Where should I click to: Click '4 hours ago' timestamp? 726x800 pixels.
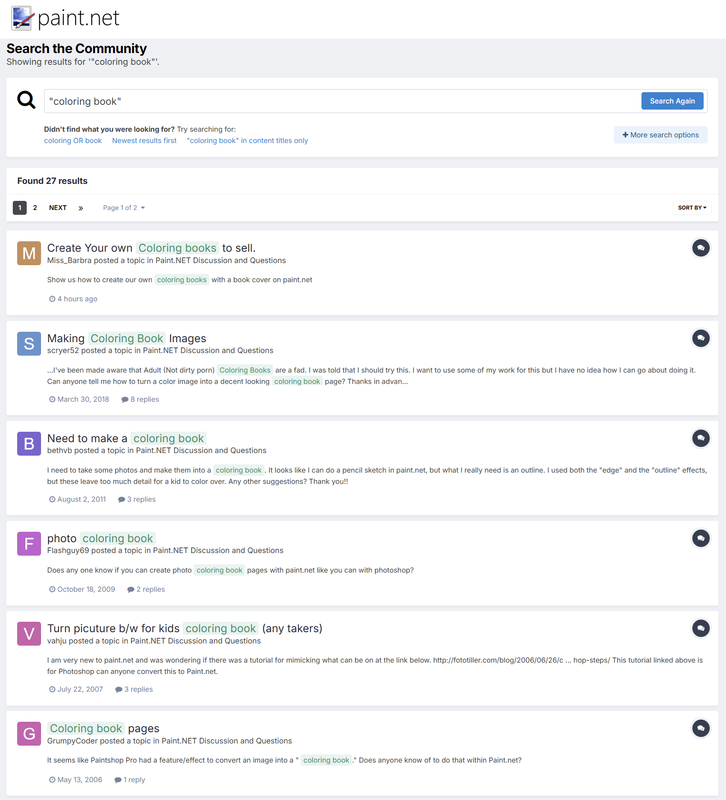[x=73, y=299]
